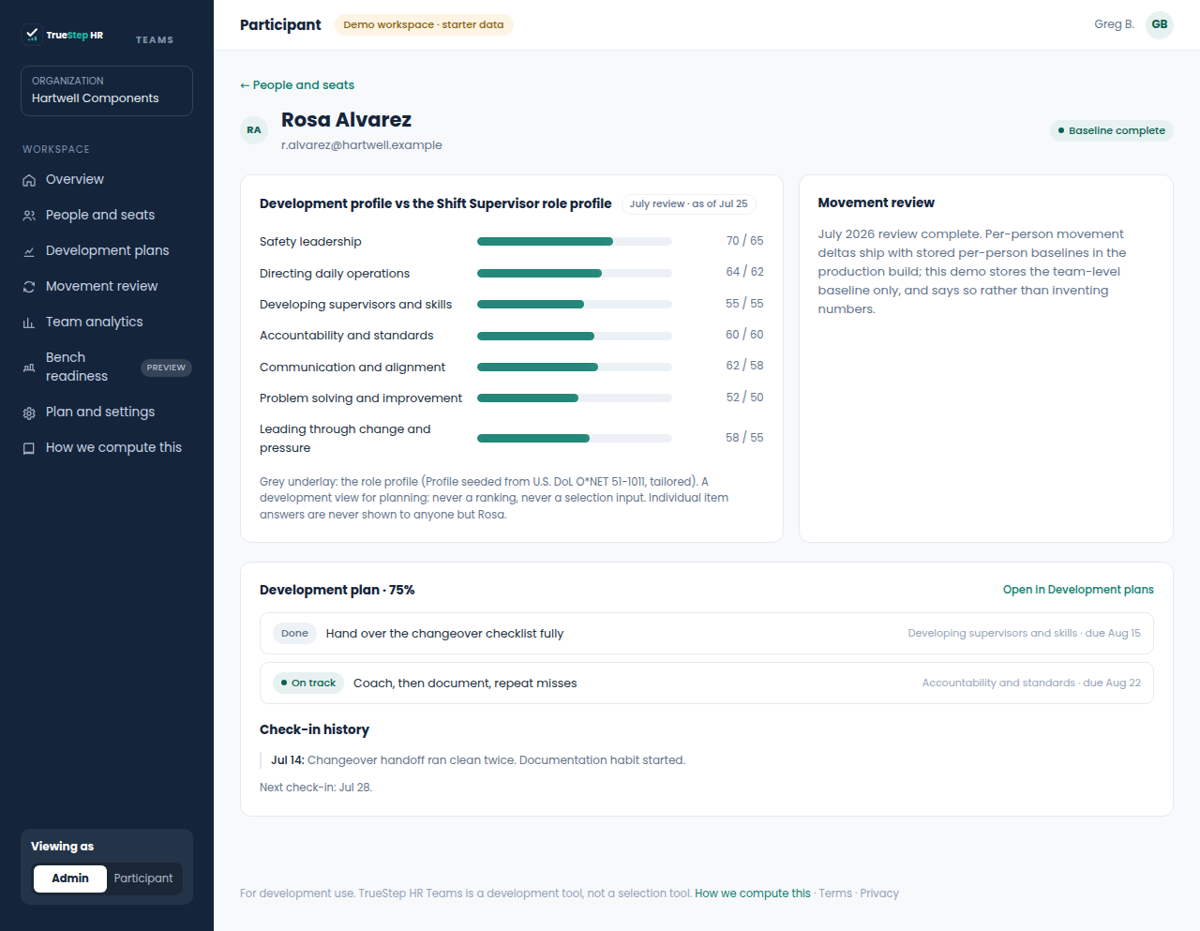Click the 62 / 58 score value
1200x931 pixels.
[x=745, y=366]
